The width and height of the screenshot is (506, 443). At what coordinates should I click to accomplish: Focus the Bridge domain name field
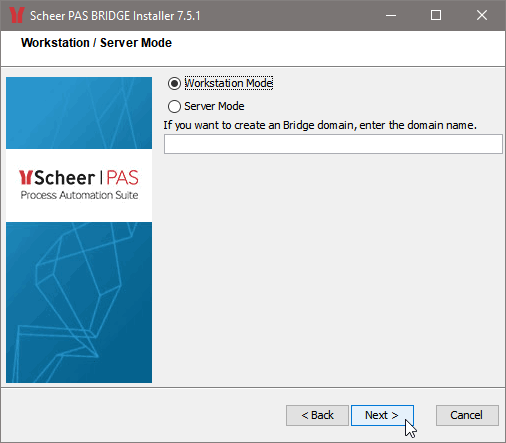pyautogui.click(x=333, y=144)
